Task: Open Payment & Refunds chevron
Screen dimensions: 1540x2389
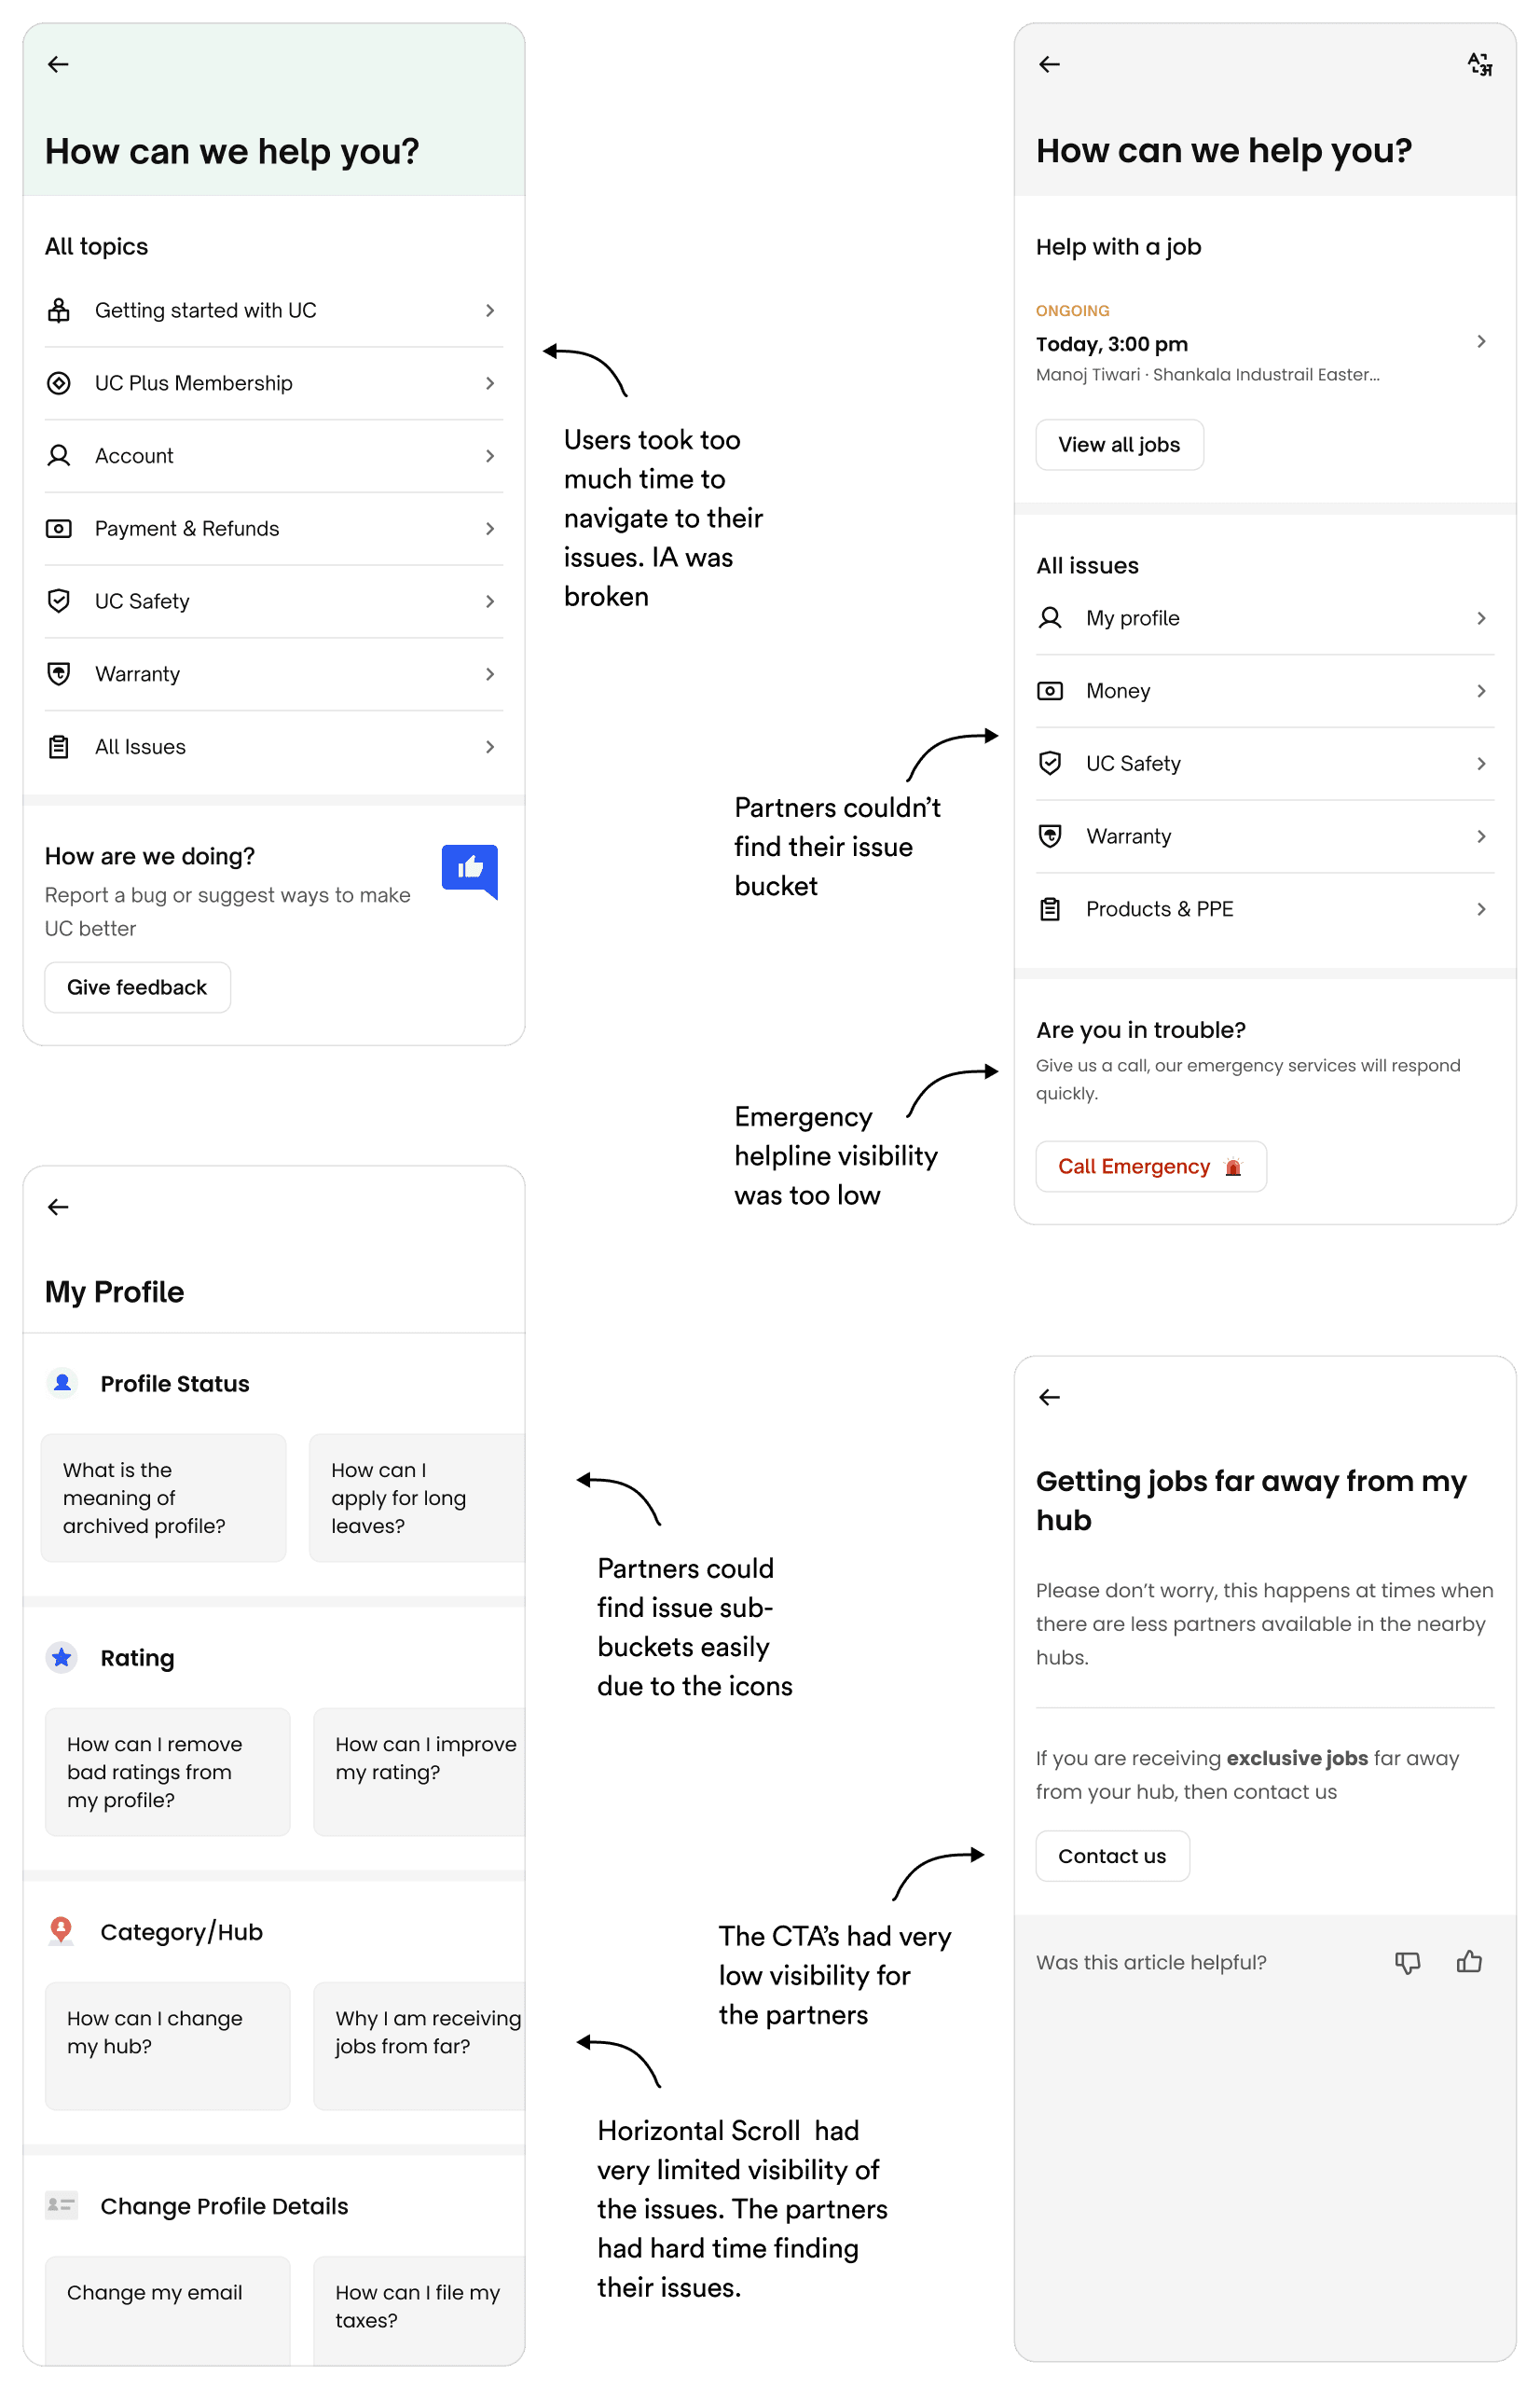Action: click(x=490, y=528)
